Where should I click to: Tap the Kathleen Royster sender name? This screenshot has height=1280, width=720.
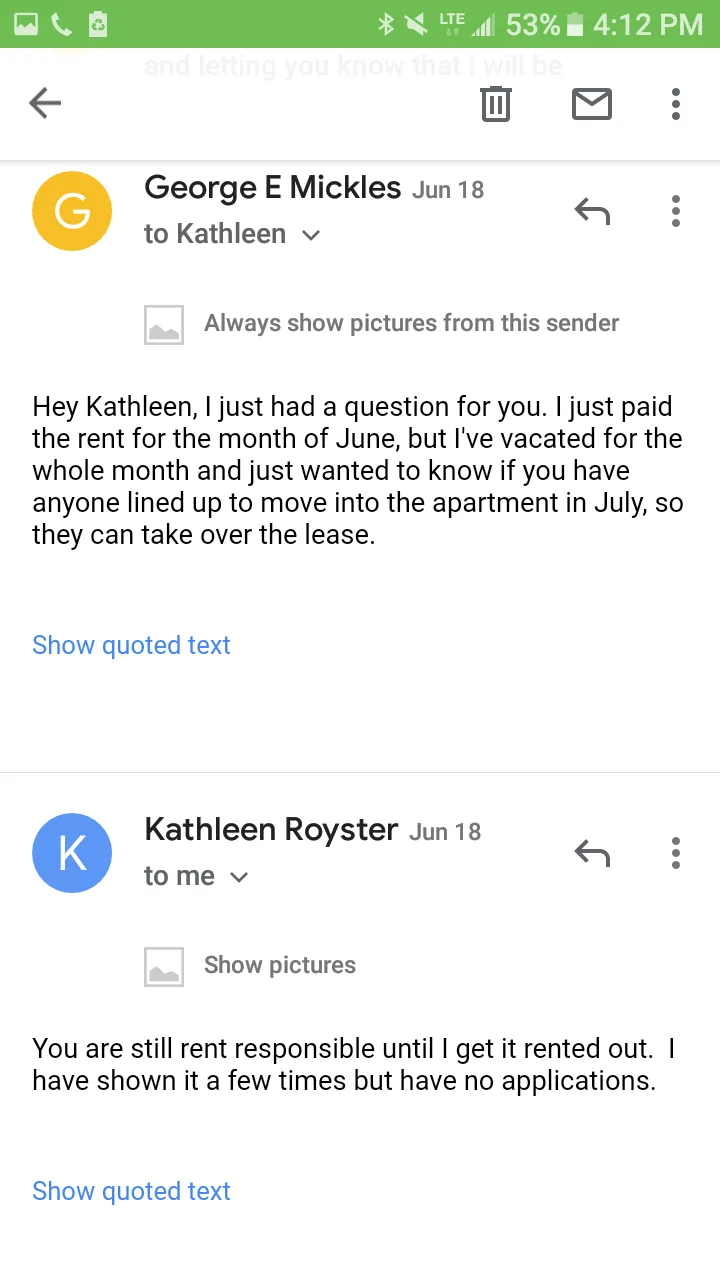point(271,829)
